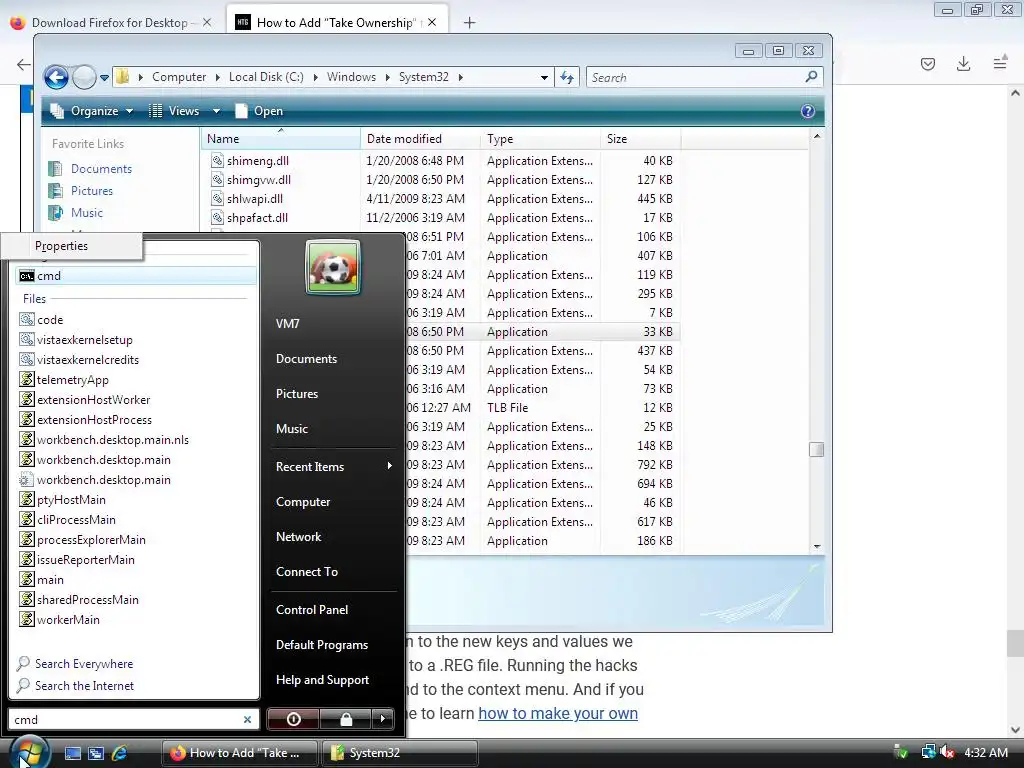The image size is (1024, 768).
Task: Clear the Start menu search box with the x
Action: coord(248,719)
